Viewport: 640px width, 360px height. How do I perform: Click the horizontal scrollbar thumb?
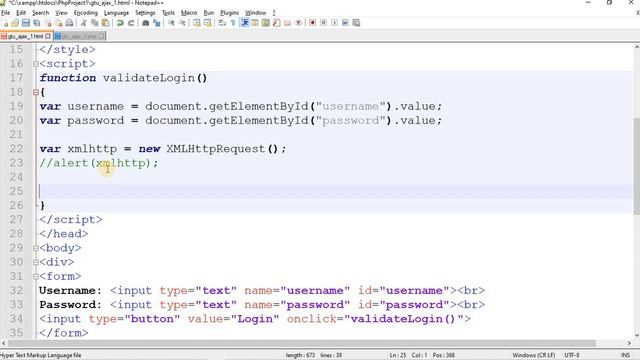301,343
